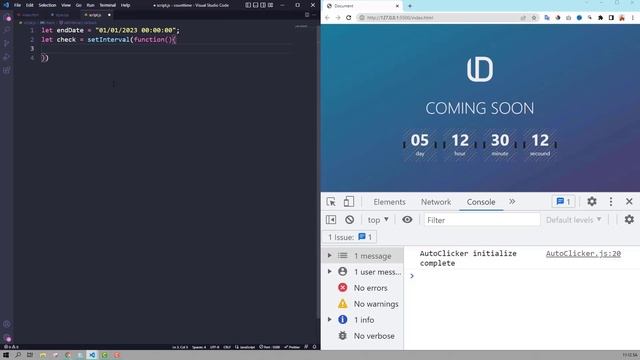Click the browser address bar URL
This screenshot has height=360, width=640.
[x=400, y=18]
